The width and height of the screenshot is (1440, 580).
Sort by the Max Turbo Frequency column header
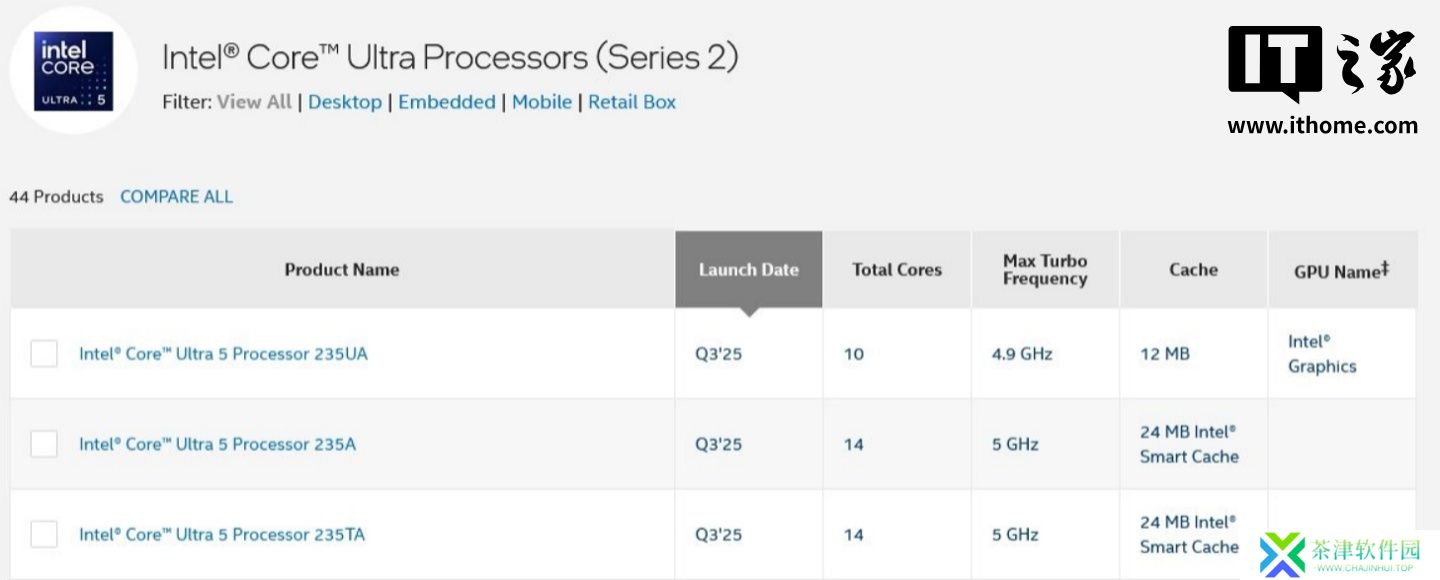pos(1045,270)
